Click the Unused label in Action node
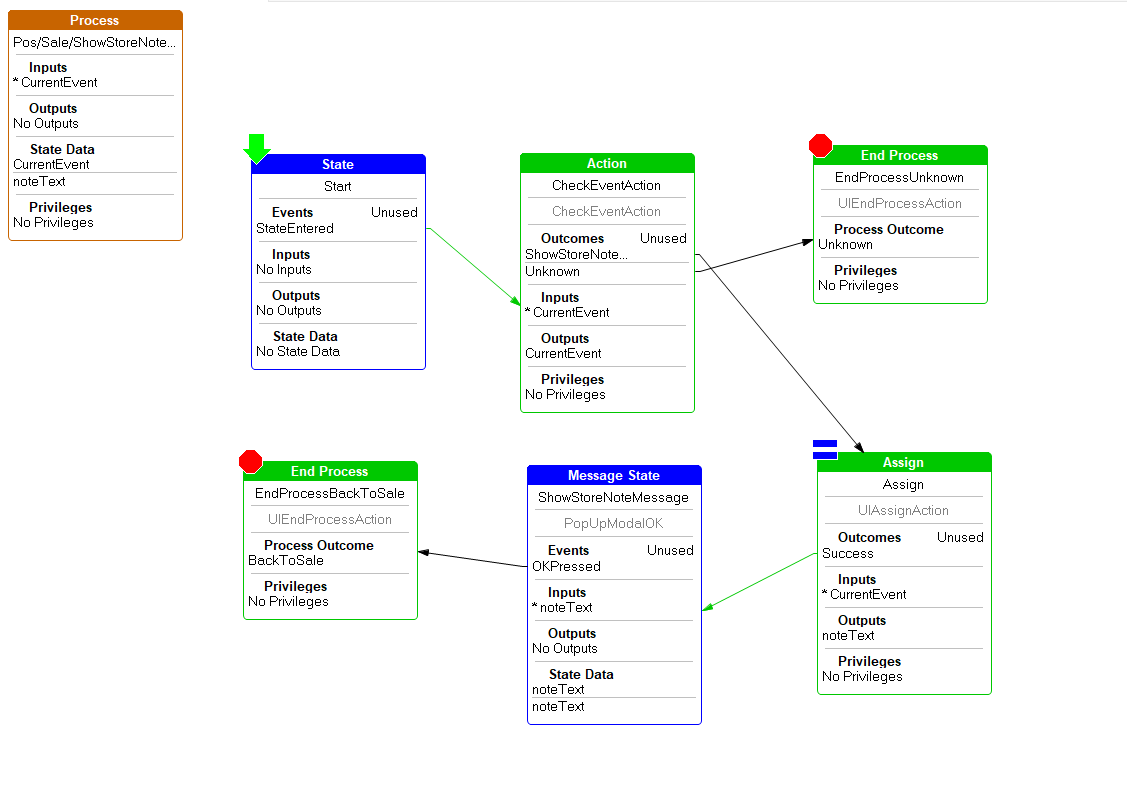 click(x=663, y=238)
